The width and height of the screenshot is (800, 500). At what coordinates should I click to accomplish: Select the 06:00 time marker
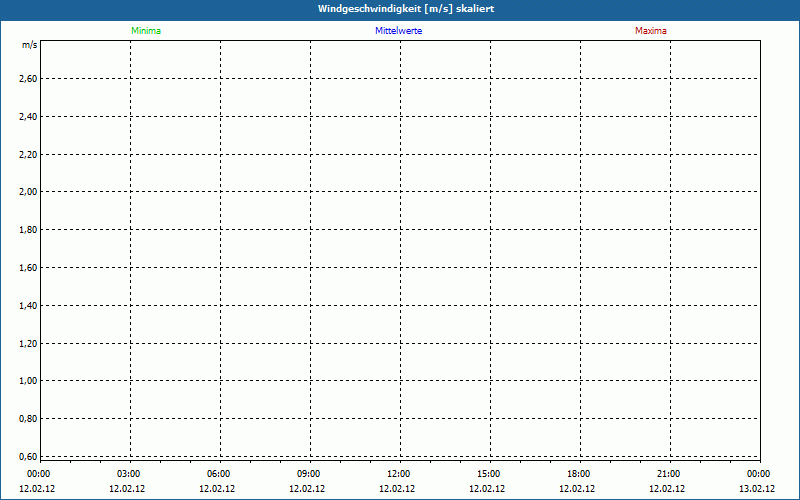coord(219,474)
